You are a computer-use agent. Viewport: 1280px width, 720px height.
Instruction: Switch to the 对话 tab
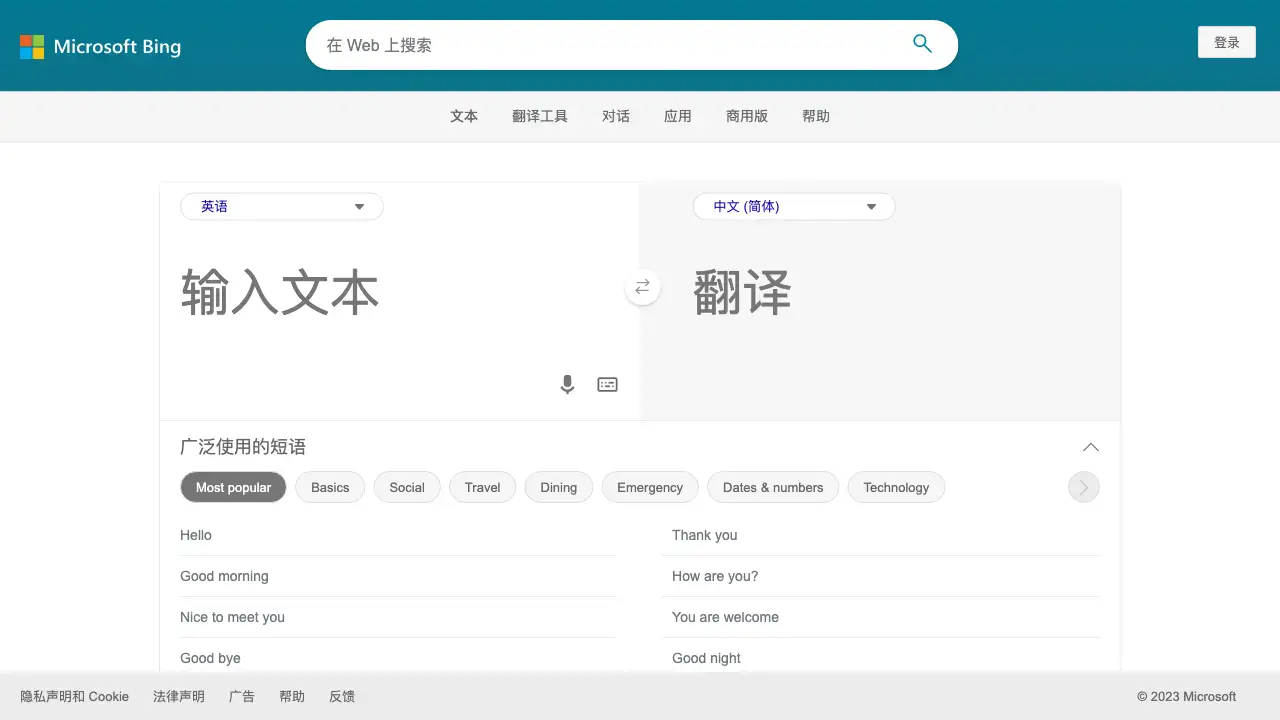[x=616, y=115]
